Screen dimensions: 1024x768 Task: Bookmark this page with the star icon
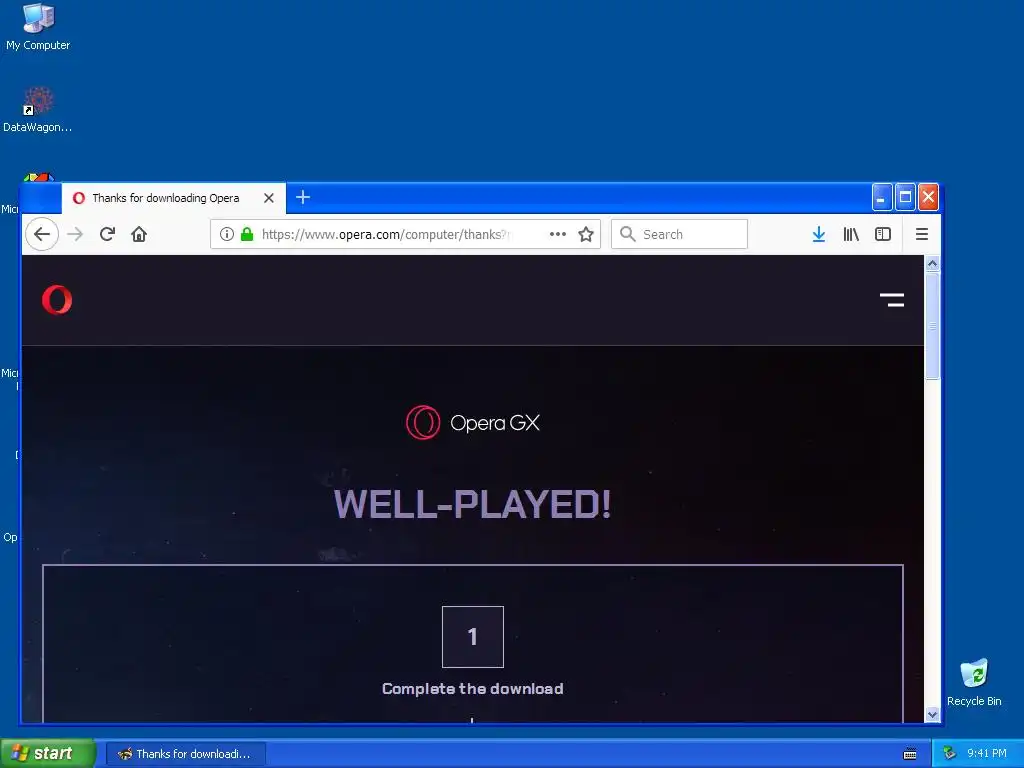click(586, 234)
